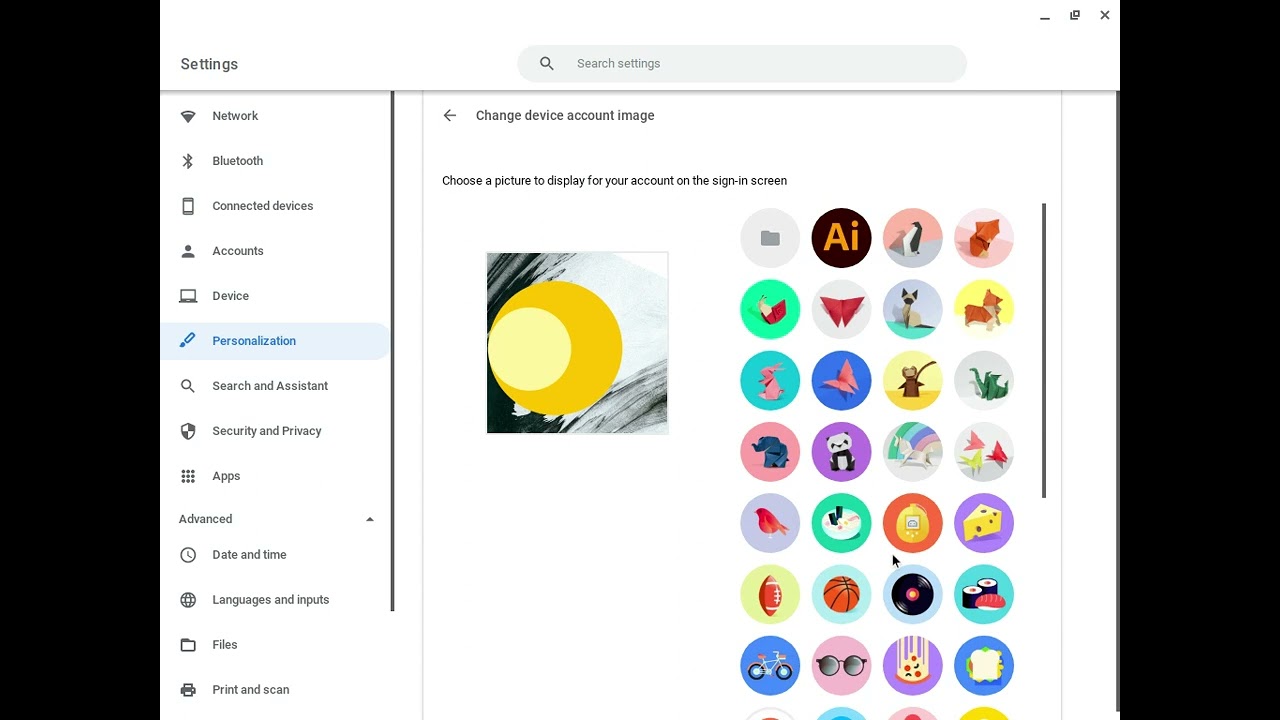Open Search and Assistant section

tap(275, 386)
